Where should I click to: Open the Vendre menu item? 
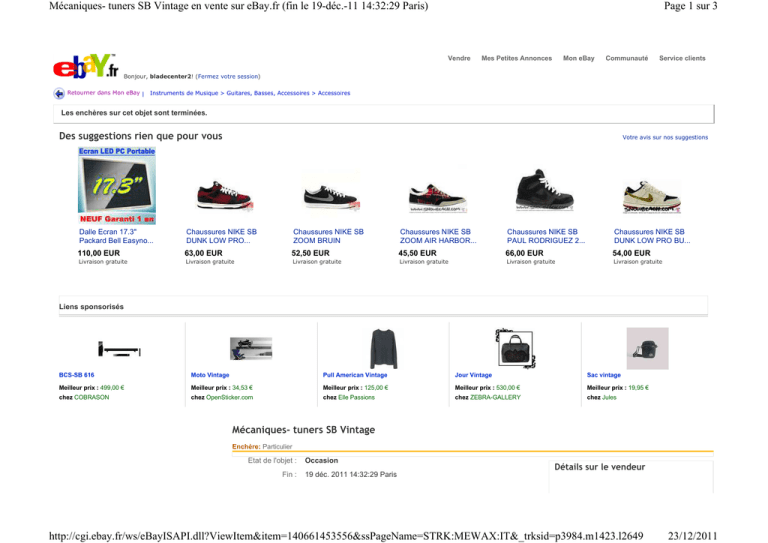pyautogui.click(x=459, y=58)
